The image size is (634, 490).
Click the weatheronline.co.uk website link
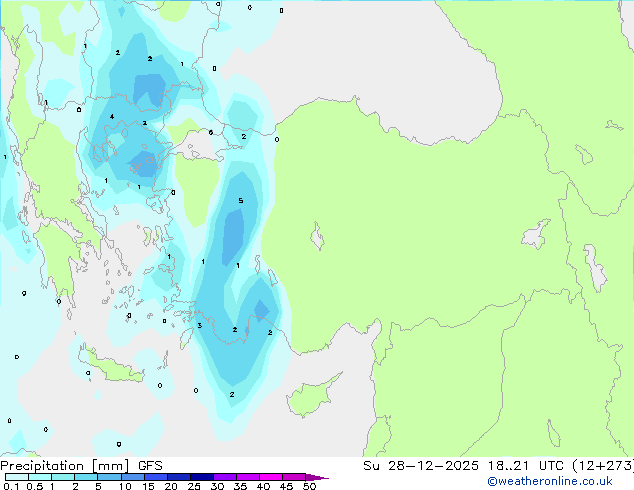click(549, 481)
